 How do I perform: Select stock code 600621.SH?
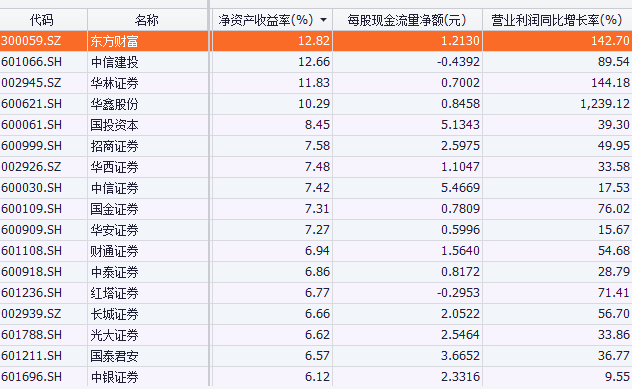[31, 104]
